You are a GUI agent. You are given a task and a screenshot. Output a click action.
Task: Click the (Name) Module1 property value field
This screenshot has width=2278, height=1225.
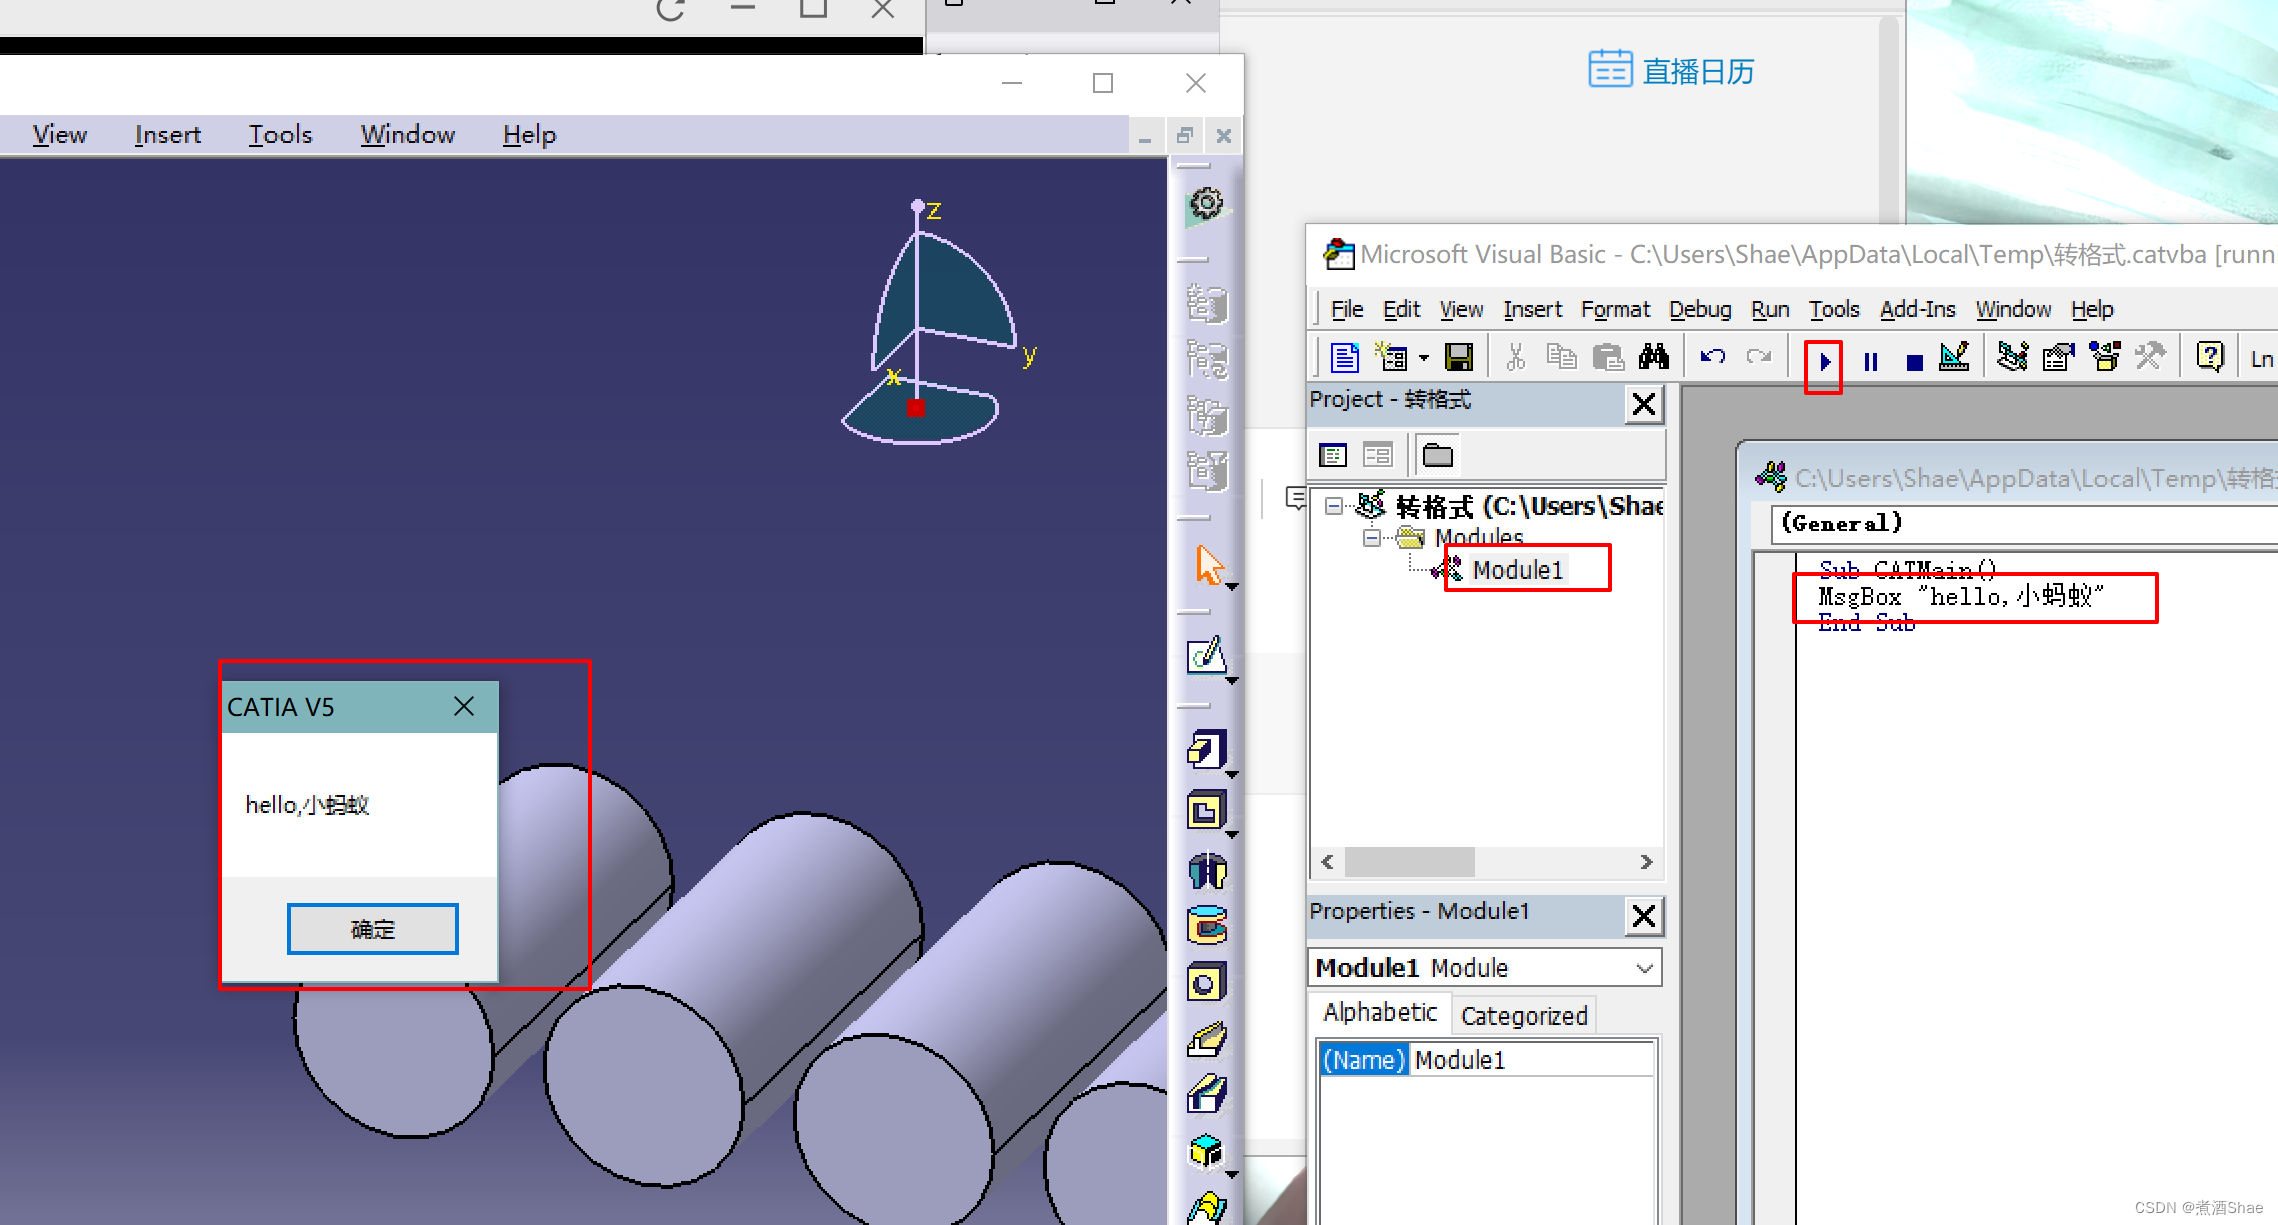[x=1533, y=1060]
